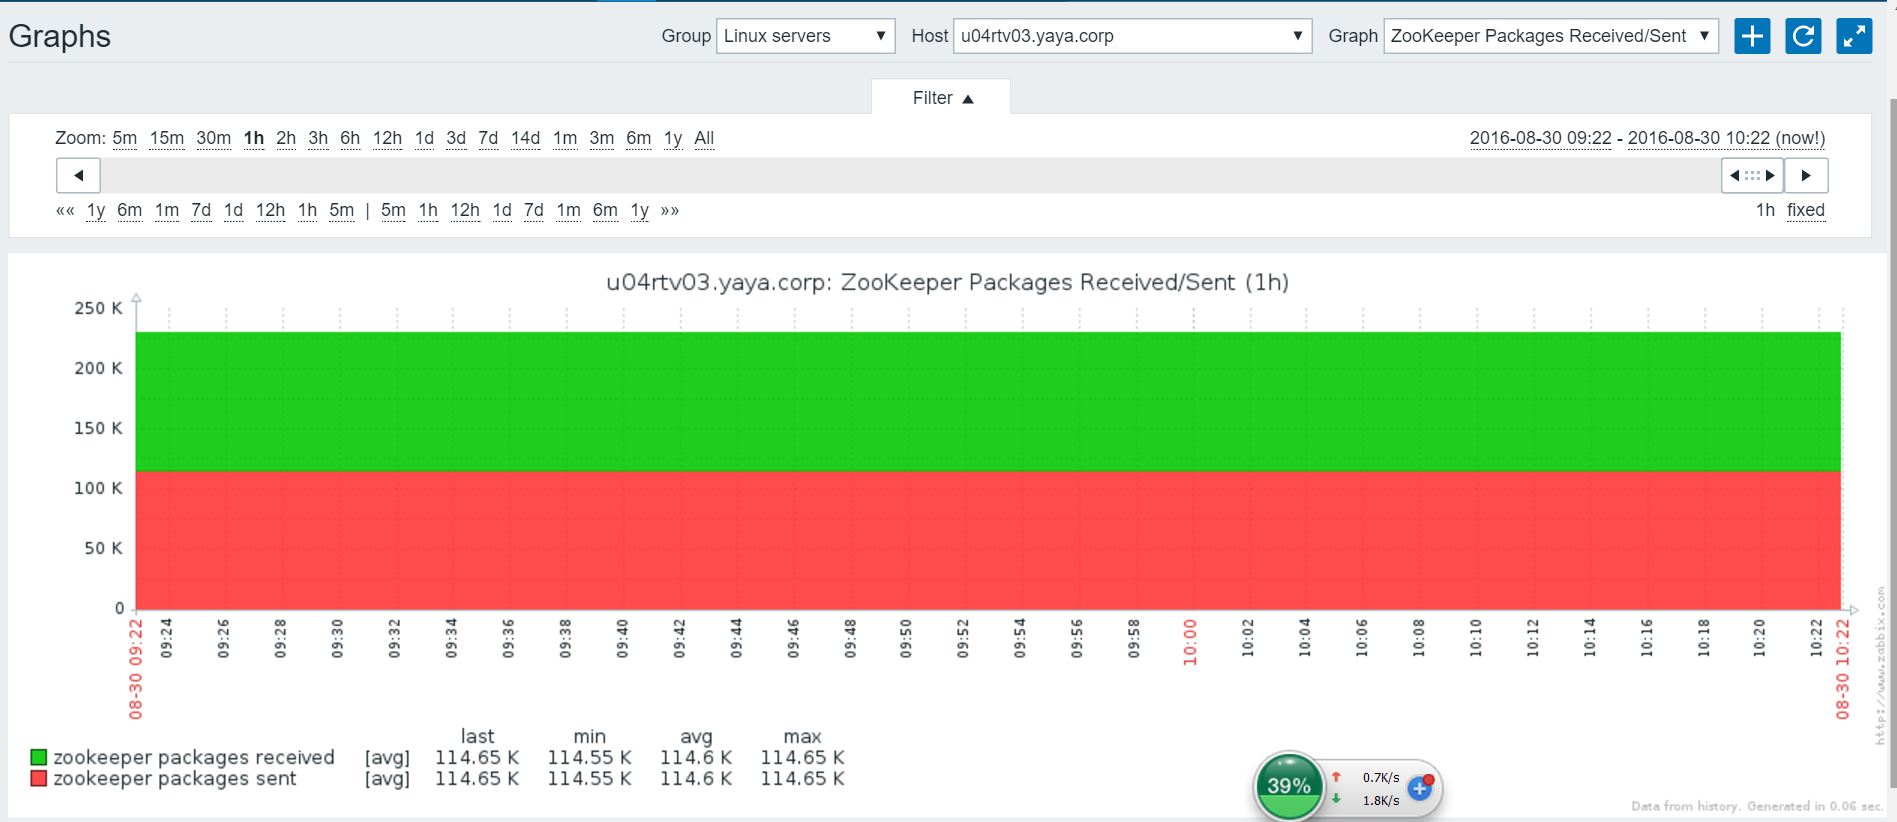Click the blue plus icon on network widget
1897x822 pixels.
pyautogui.click(x=1420, y=789)
